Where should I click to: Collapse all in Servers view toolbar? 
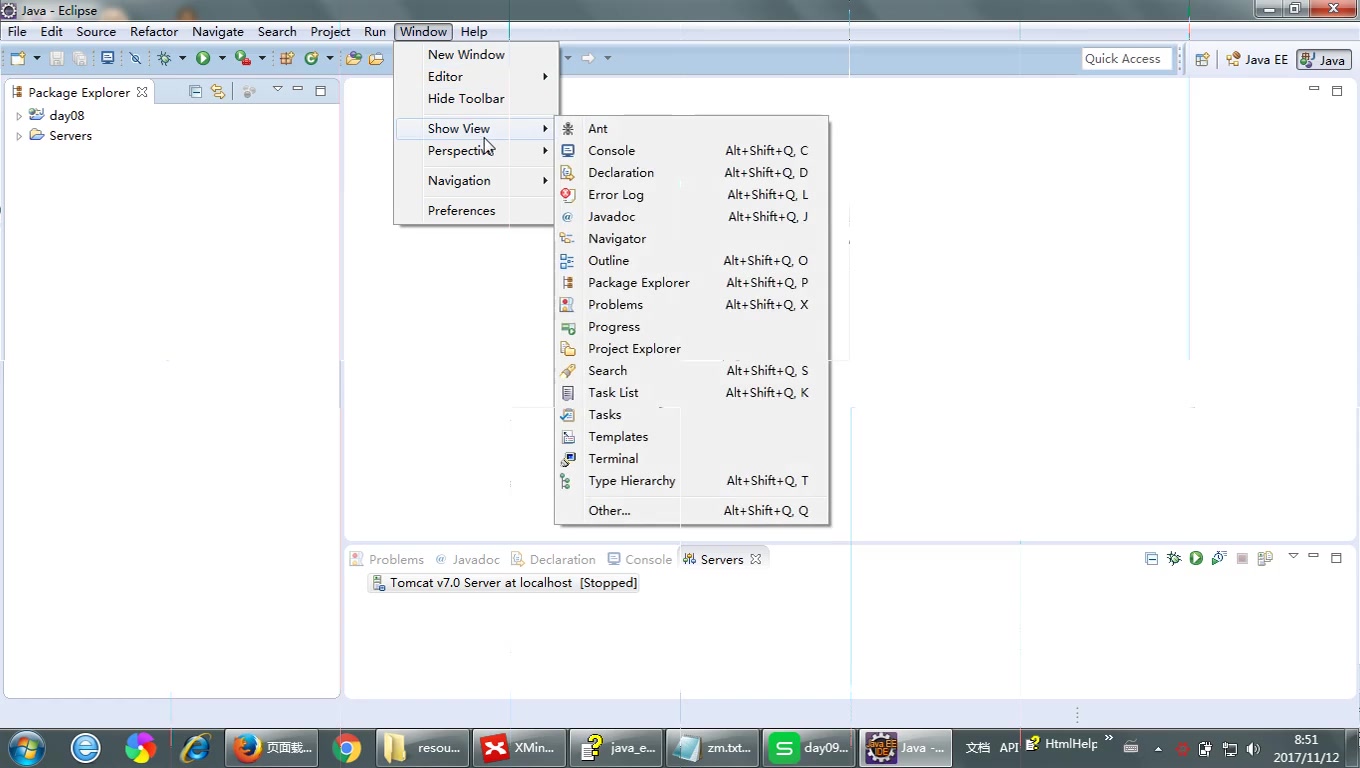1151,559
